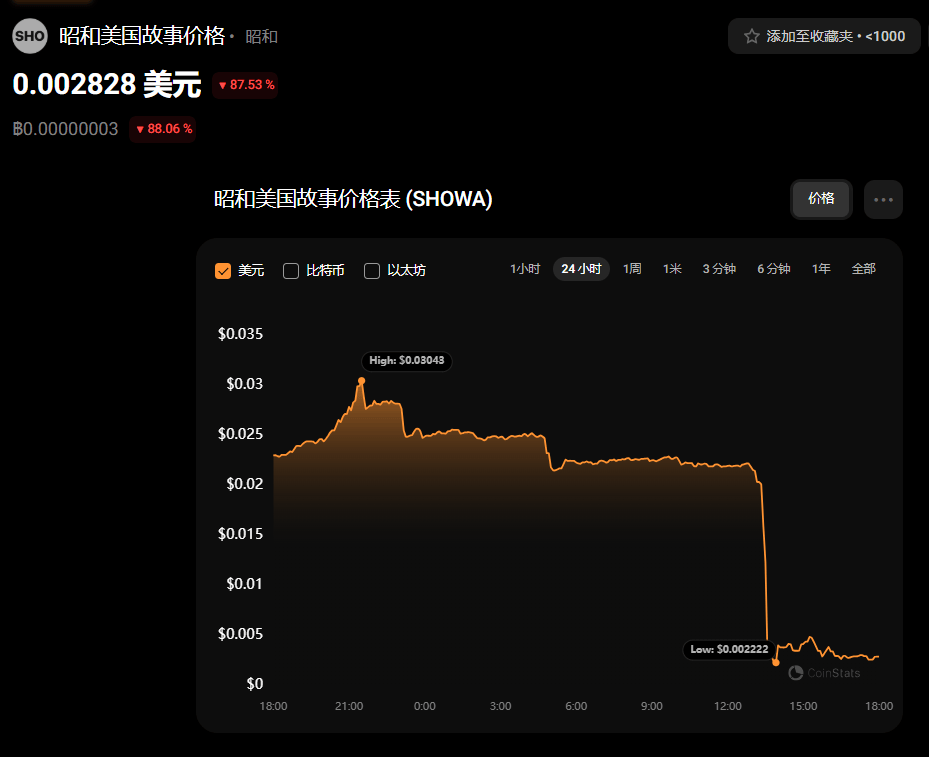Select the 1小时 time range
Viewport: 929px width, 757px height.
click(x=525, y=269)
